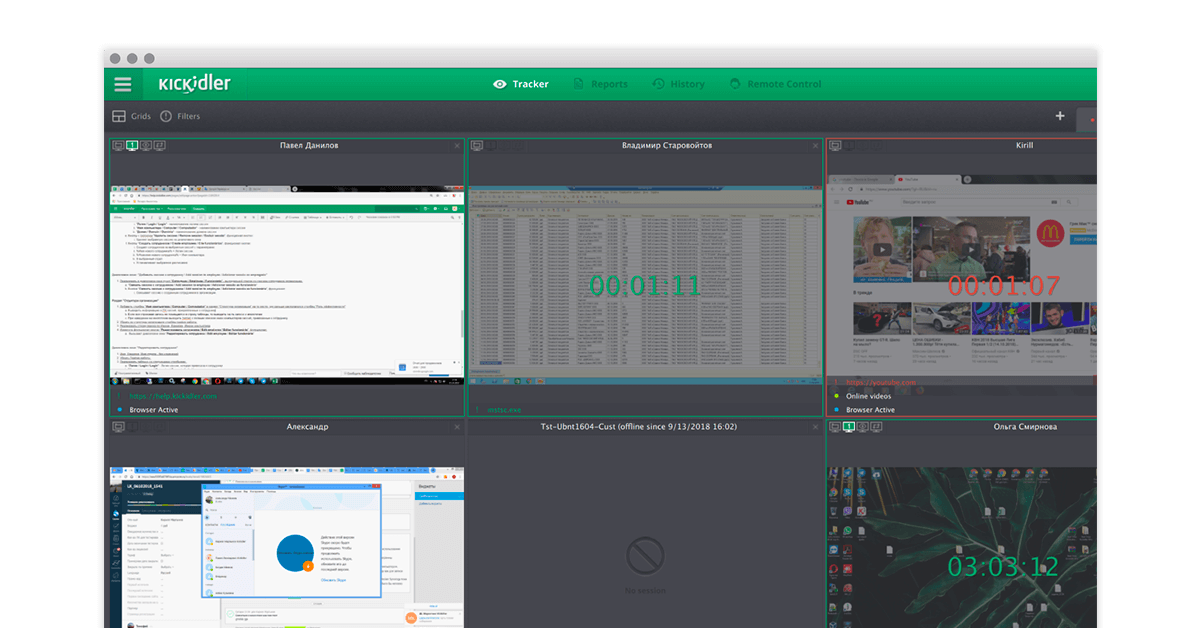Click the No session icon in offline tile
This screenshot has height=628, width=1200.
645,554
